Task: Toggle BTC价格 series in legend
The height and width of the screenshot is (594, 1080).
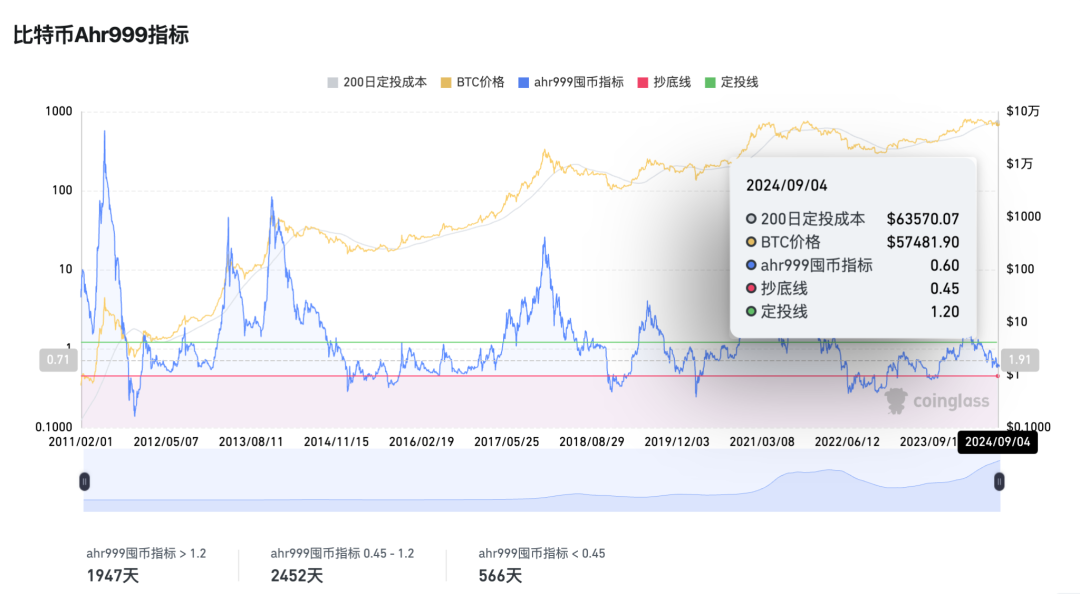Action: point(472,82)
